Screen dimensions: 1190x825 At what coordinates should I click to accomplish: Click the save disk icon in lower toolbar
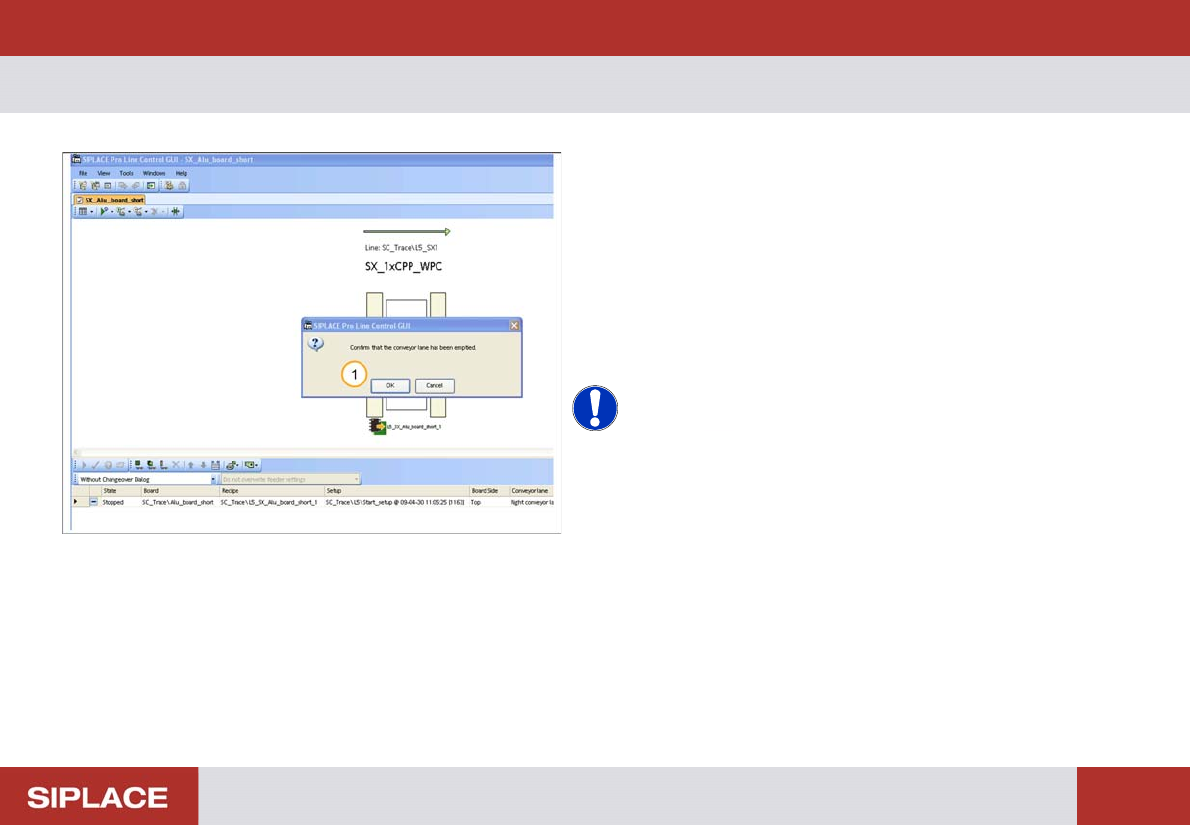216,465
